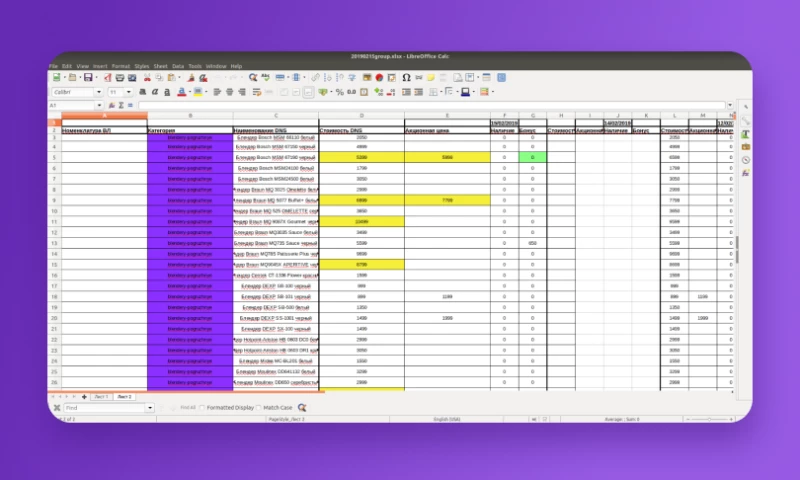Image resolution: width=800 pixels, height=480 pixels.
Task: Click the Find All button
Action: point(188,408)
